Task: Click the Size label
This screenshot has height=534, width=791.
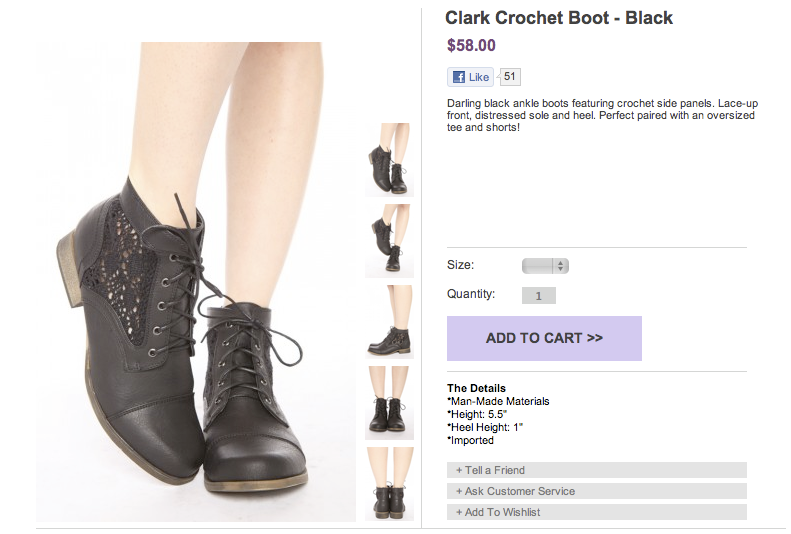Action: pyautogui.click(x=460, y=265)
